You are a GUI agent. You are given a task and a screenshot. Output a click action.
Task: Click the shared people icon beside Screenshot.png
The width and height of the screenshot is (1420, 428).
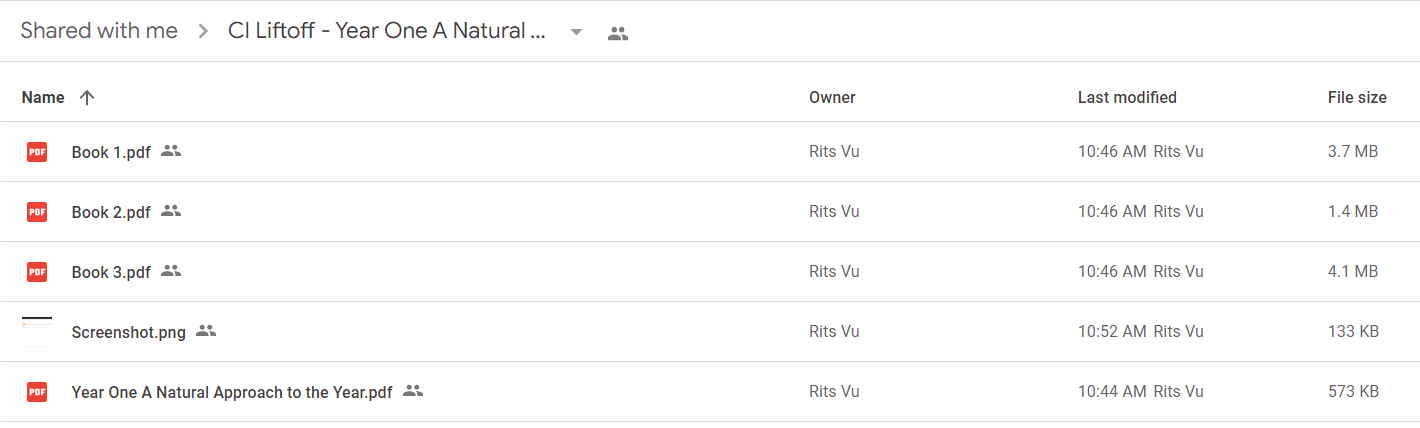point(206,331)
